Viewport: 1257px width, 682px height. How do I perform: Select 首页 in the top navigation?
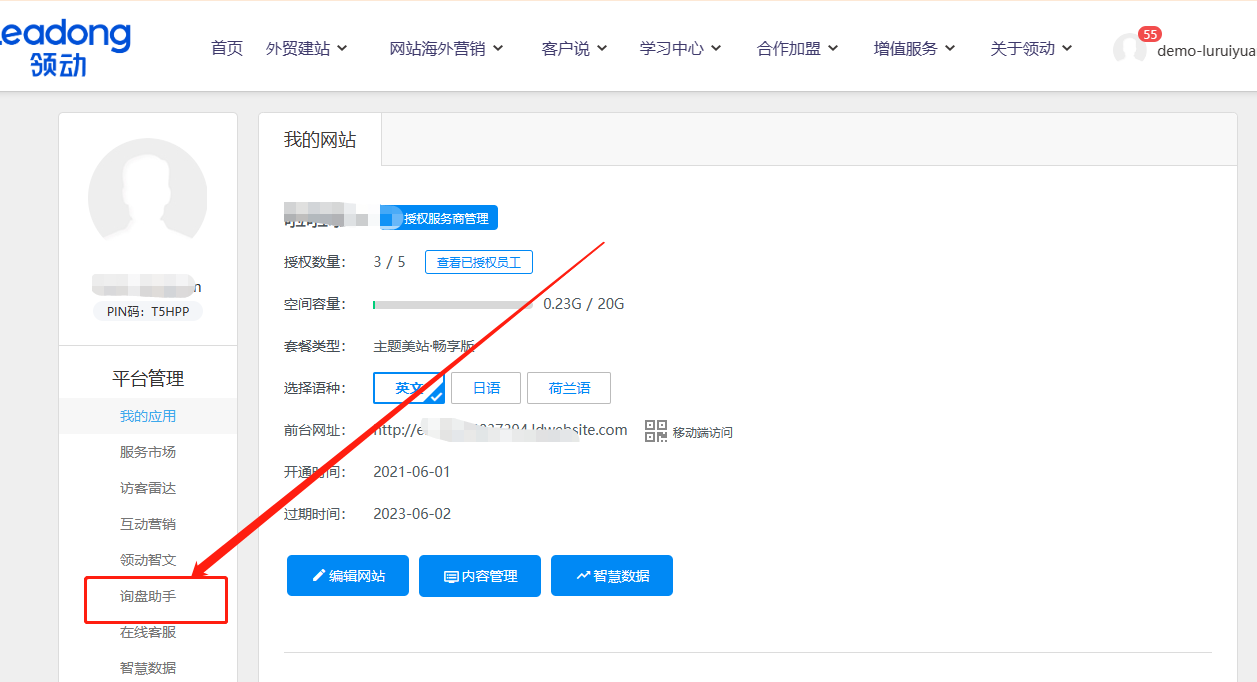[226, 47]
